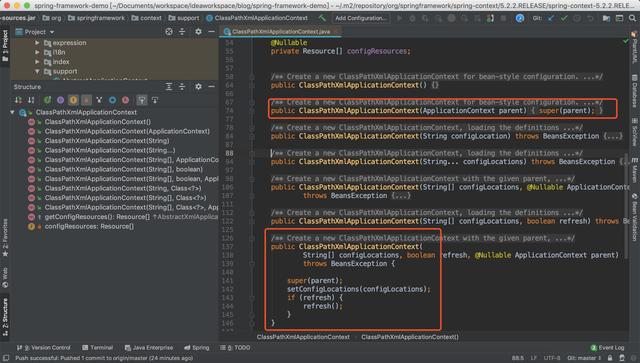640x363 pixels.
Task: Click the blue circular update icon in toolbar
Action: pos(520,18)
